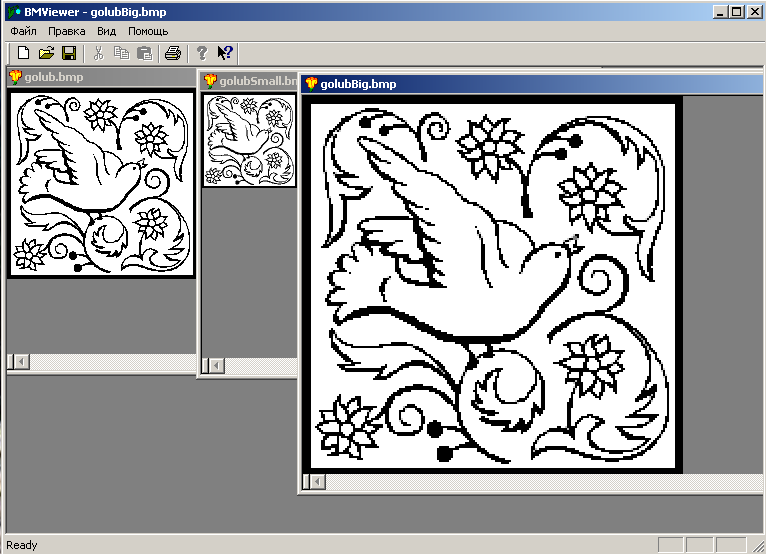Click the Cut scissors toolbar icon
Viewport: 766px width, 554px height.
(x=99, y=53)
